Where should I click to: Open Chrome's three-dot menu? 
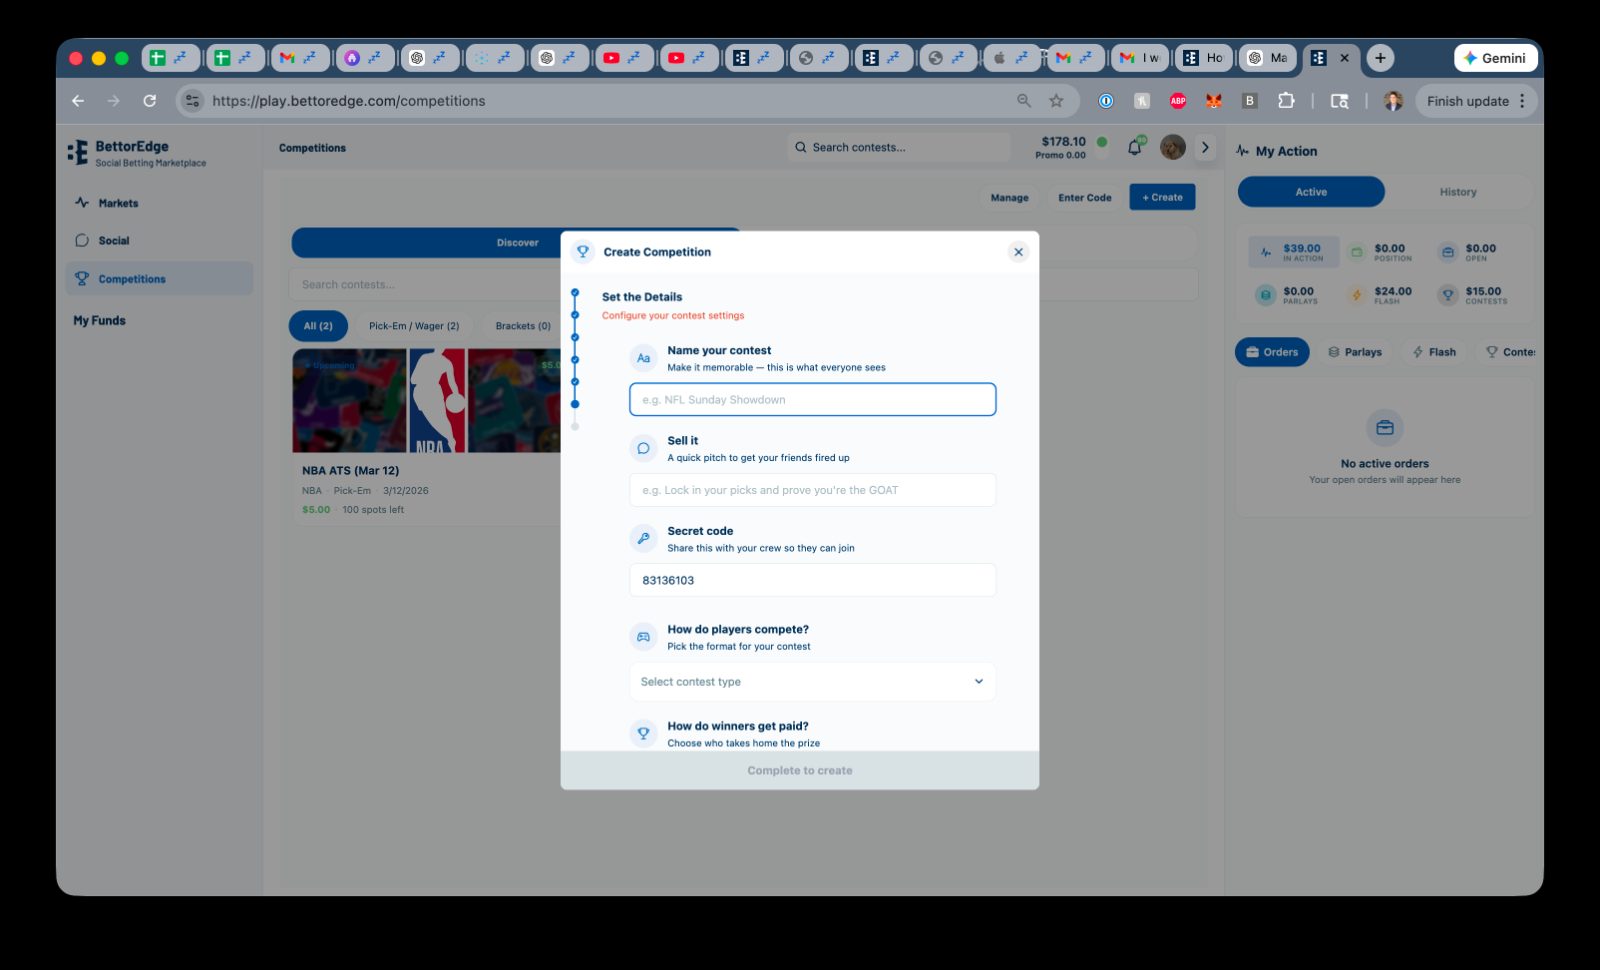1522,101
